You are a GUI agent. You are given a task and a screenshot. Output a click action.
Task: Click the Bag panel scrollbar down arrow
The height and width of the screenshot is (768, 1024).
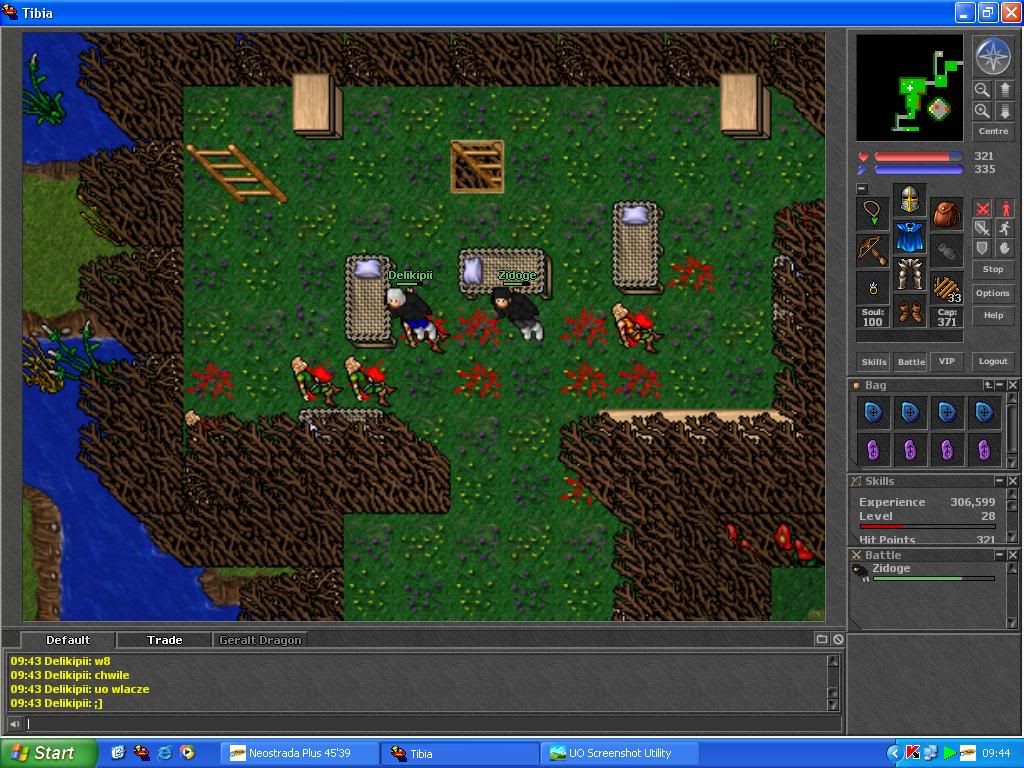[x=1012, y=462]
